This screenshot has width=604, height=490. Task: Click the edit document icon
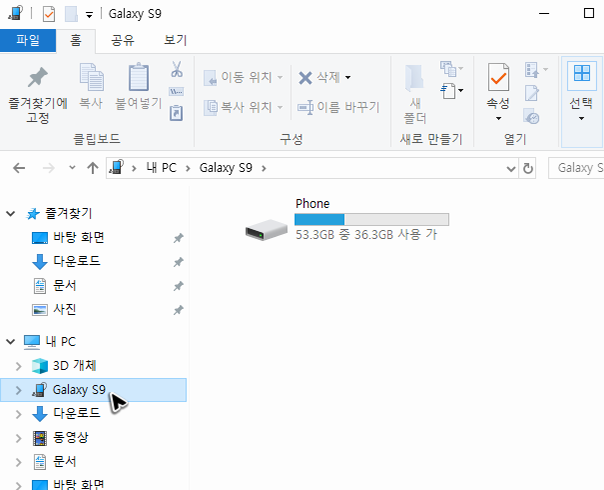coord(532,93)
